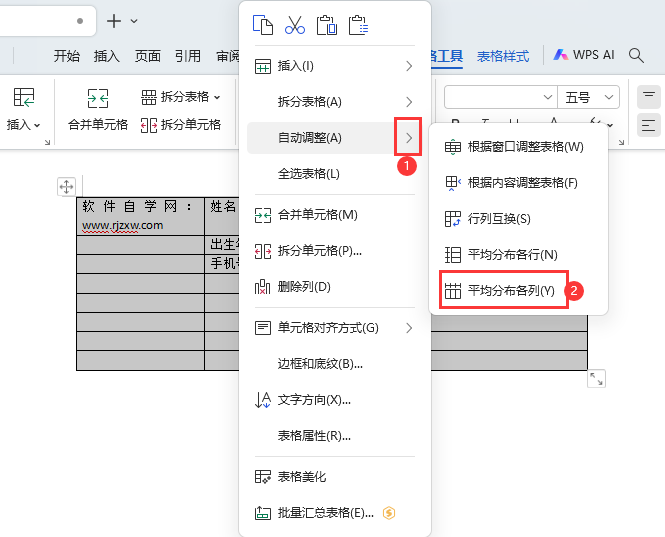Click the table resize handle at bottom-right
The height and width of the screenshot is (537, 665).
tap(596, 378)
